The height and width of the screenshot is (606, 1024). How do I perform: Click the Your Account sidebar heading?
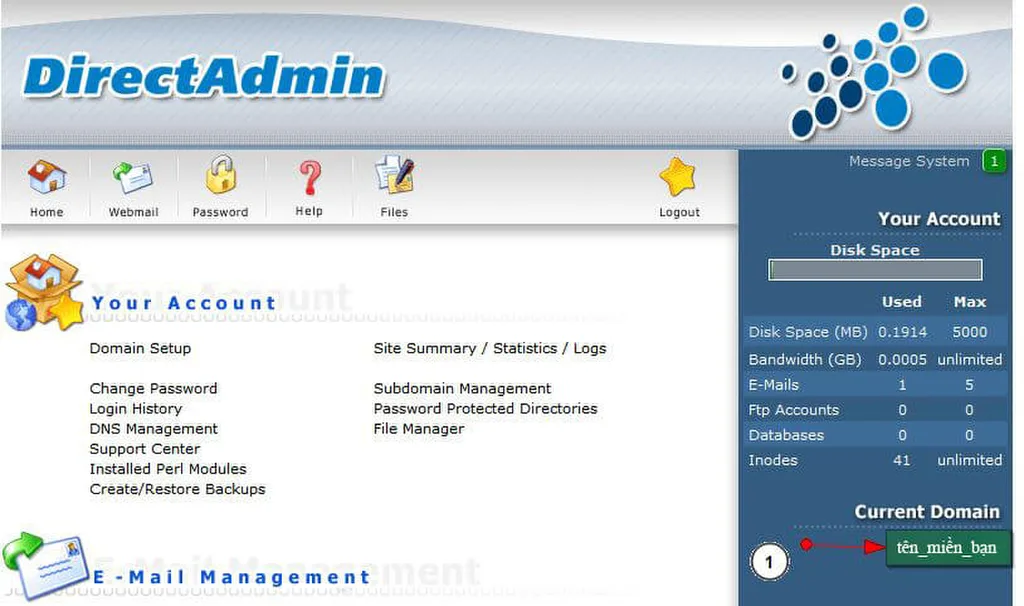click(938, 219)
